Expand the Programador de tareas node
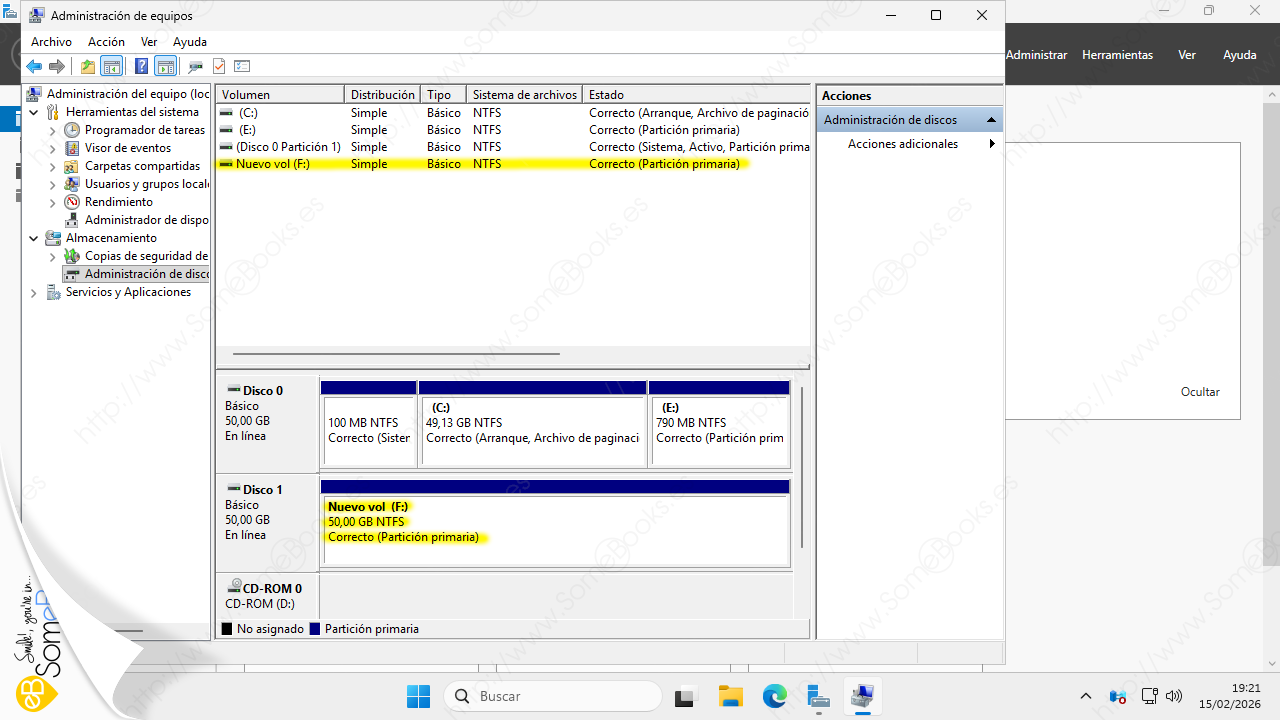Viewport: 1280px width, 720px height. 53,131
